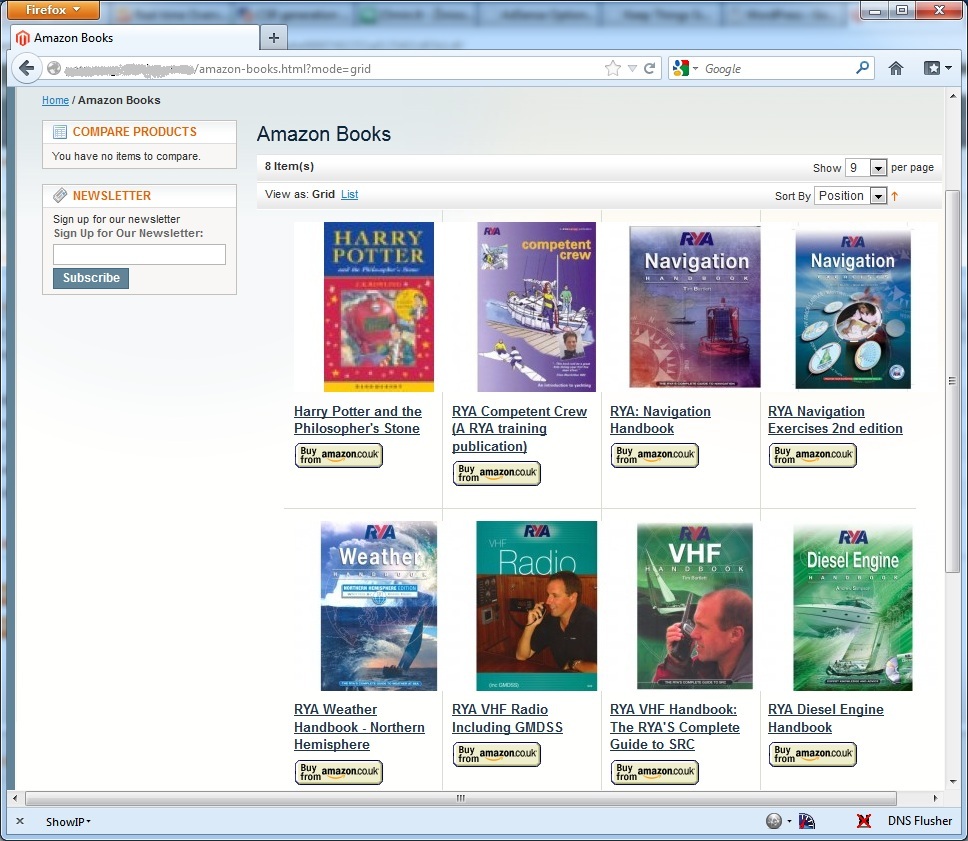968x841 pixels.
Task: Reload the page with the refresh icon
Action: [649, 69]
